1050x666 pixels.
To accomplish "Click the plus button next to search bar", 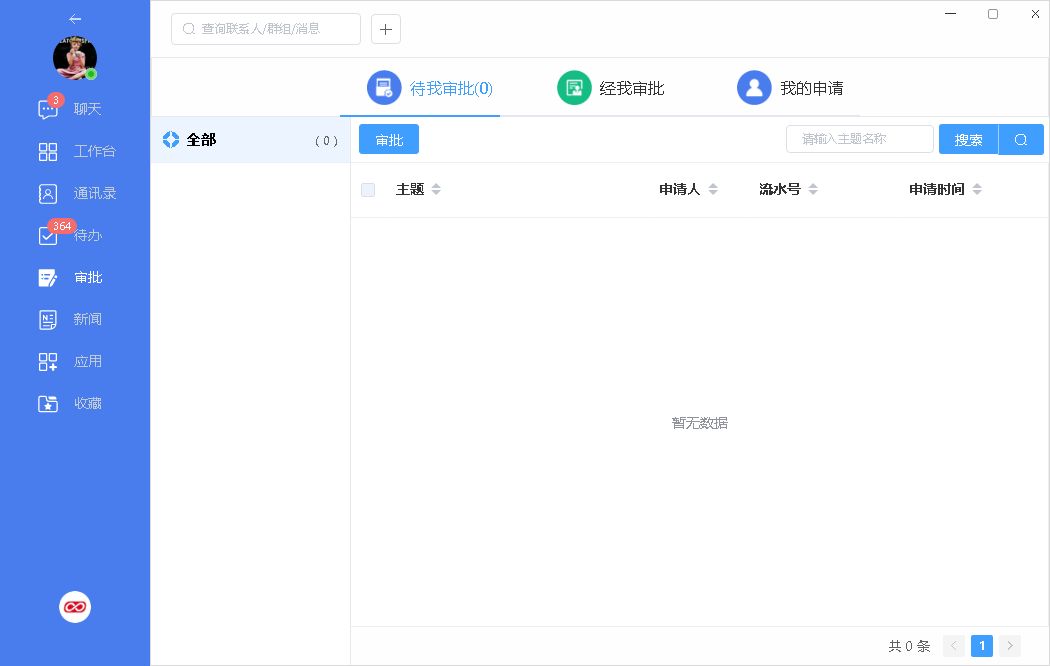I will 386,29.
